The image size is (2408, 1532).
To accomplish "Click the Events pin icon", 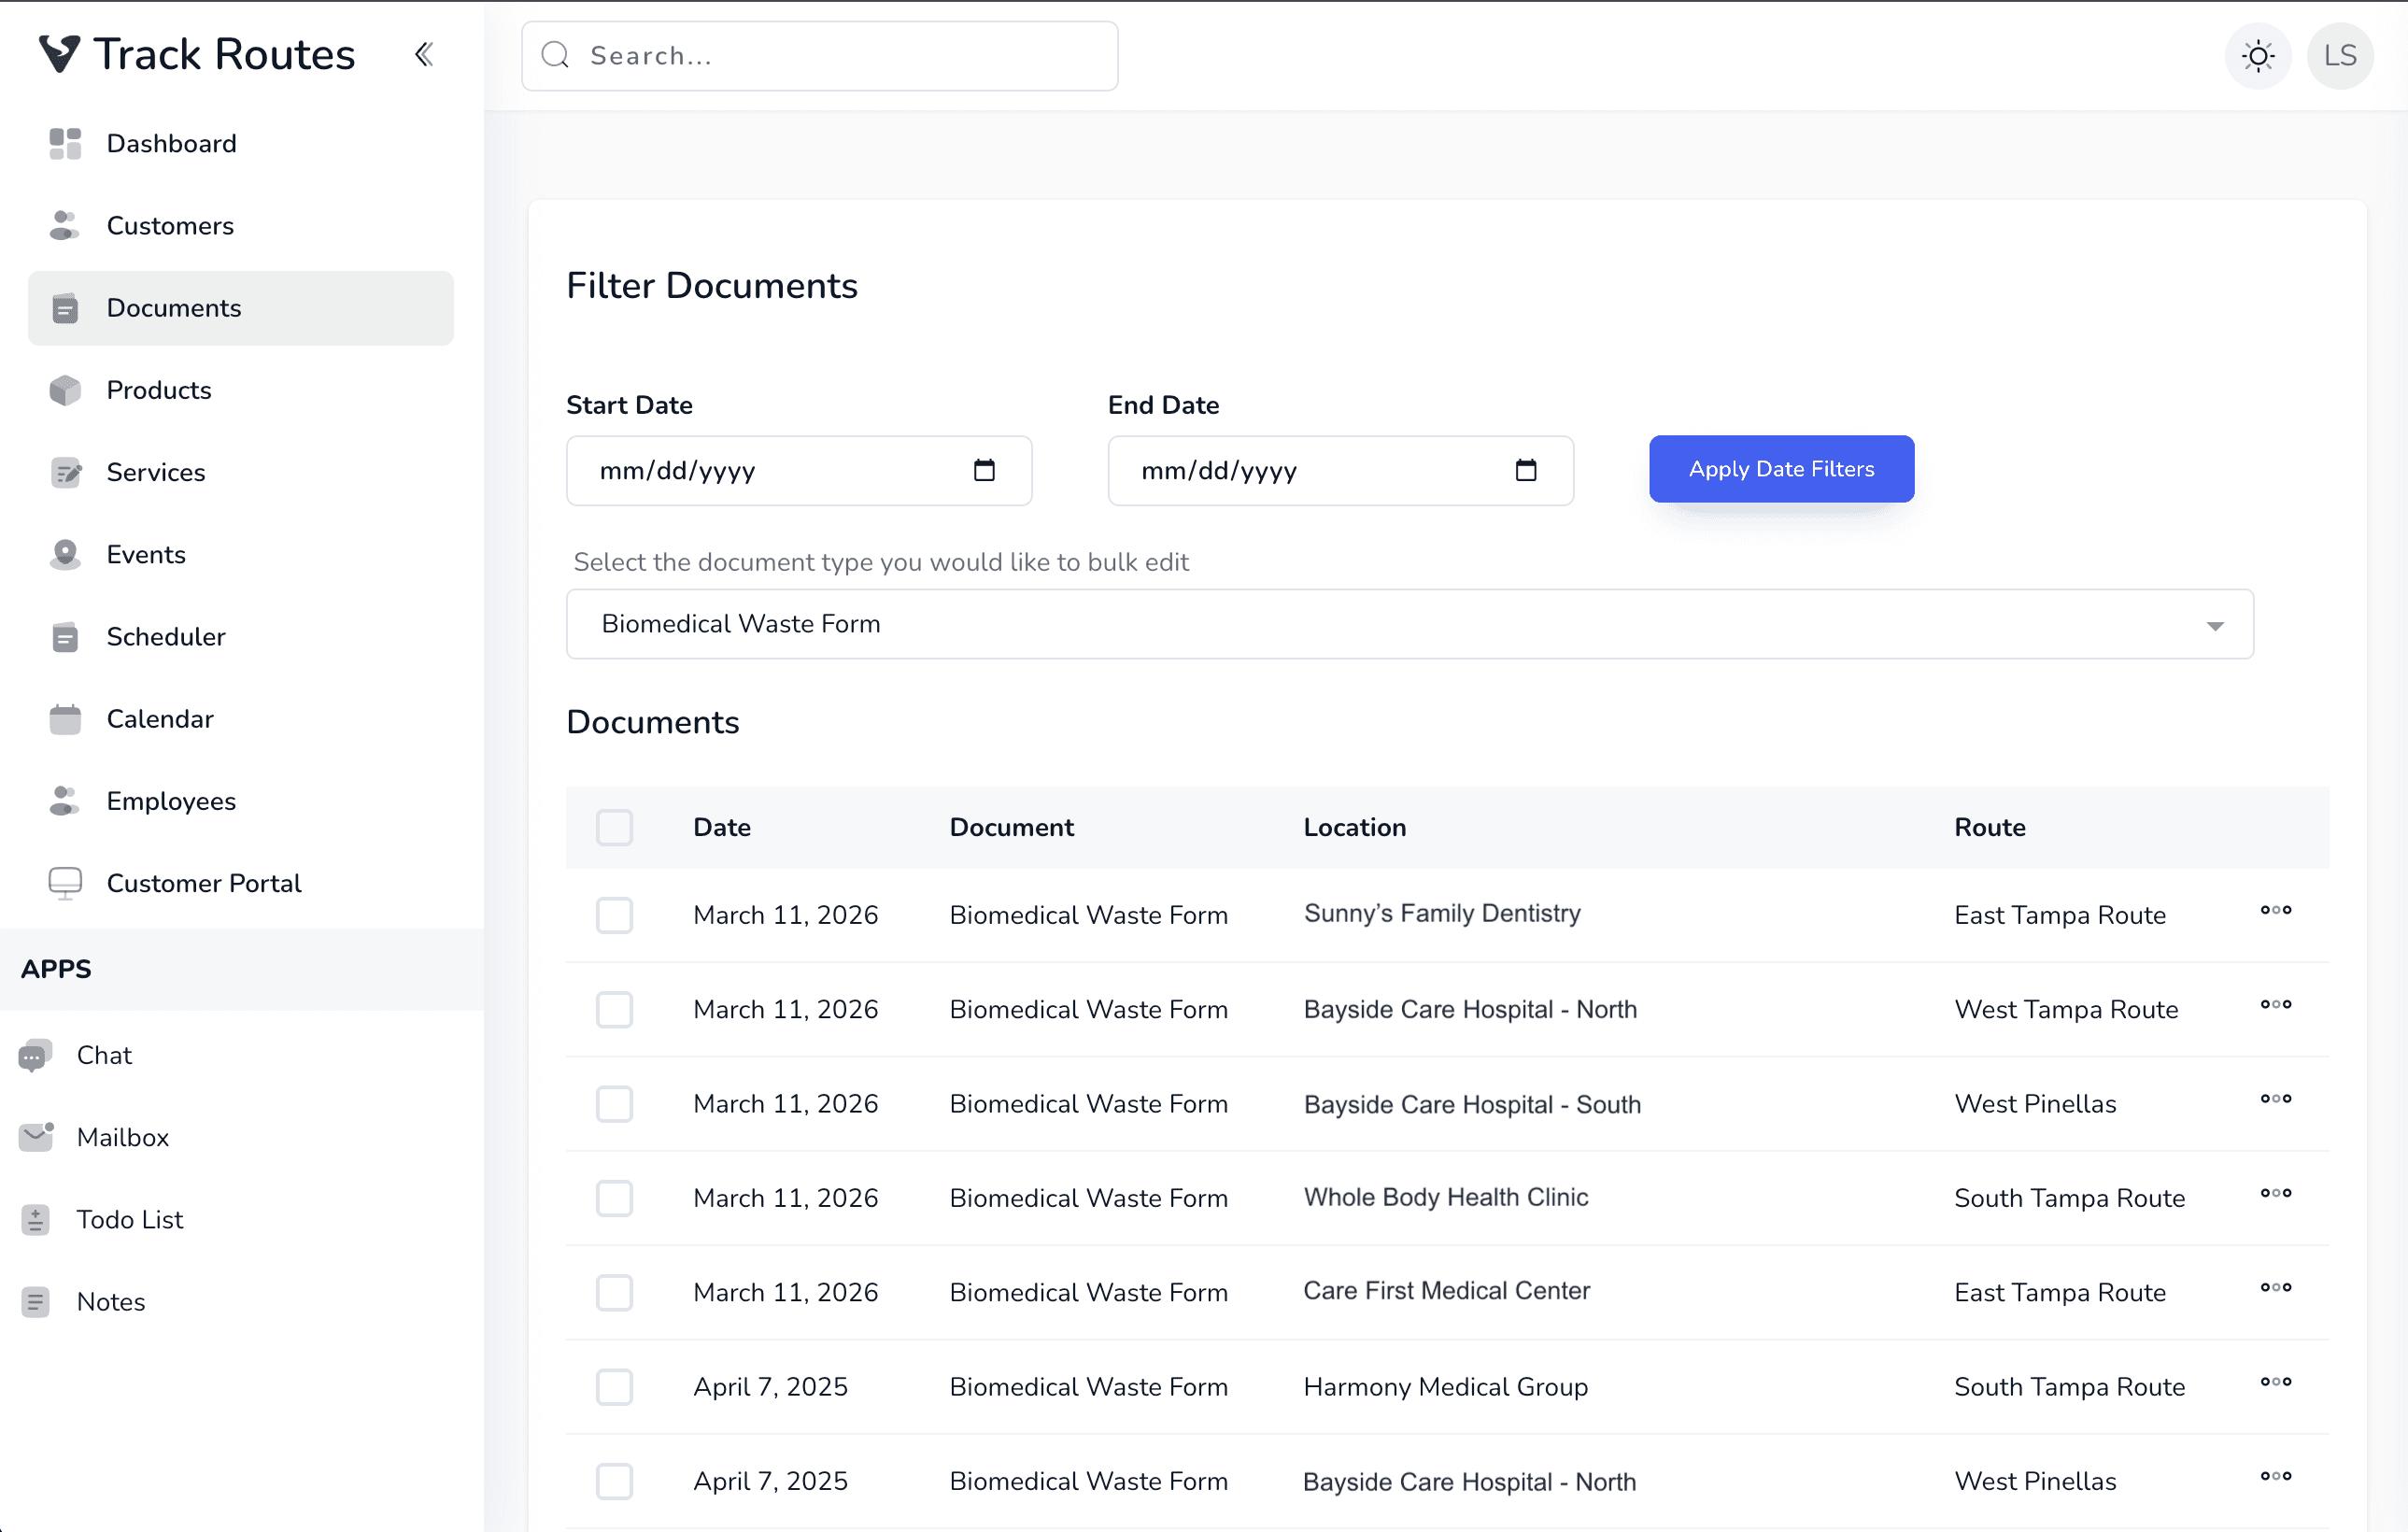I will (65, 554).
